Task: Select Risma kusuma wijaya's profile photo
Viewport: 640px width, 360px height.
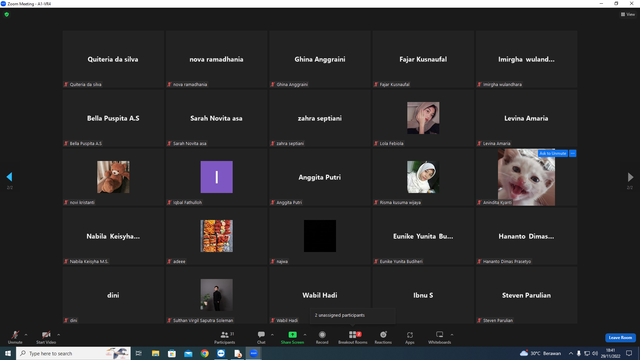Action: (x=423, y=177)
